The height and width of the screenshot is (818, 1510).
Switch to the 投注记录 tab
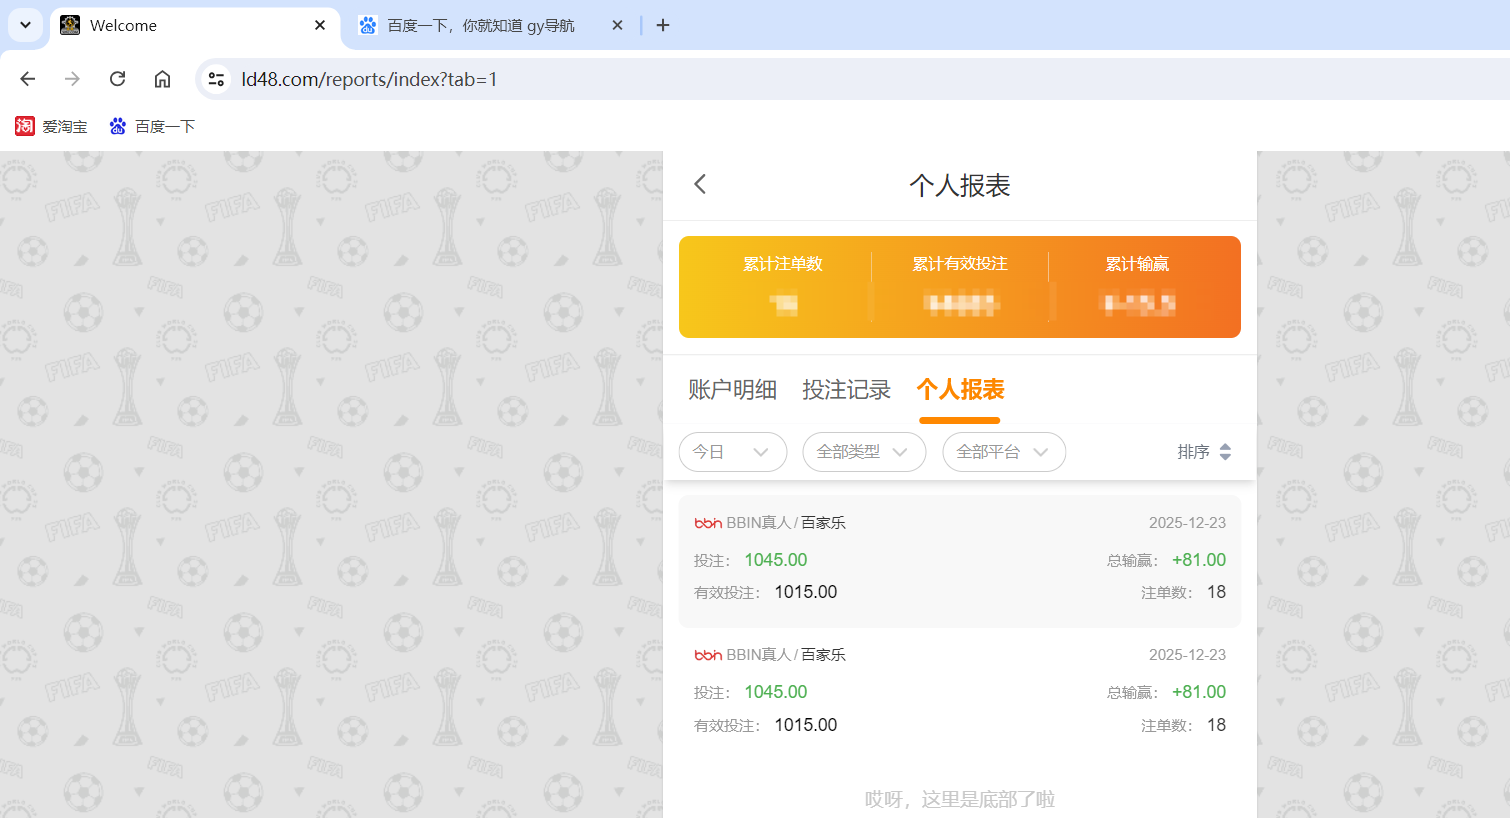[846, 390]
